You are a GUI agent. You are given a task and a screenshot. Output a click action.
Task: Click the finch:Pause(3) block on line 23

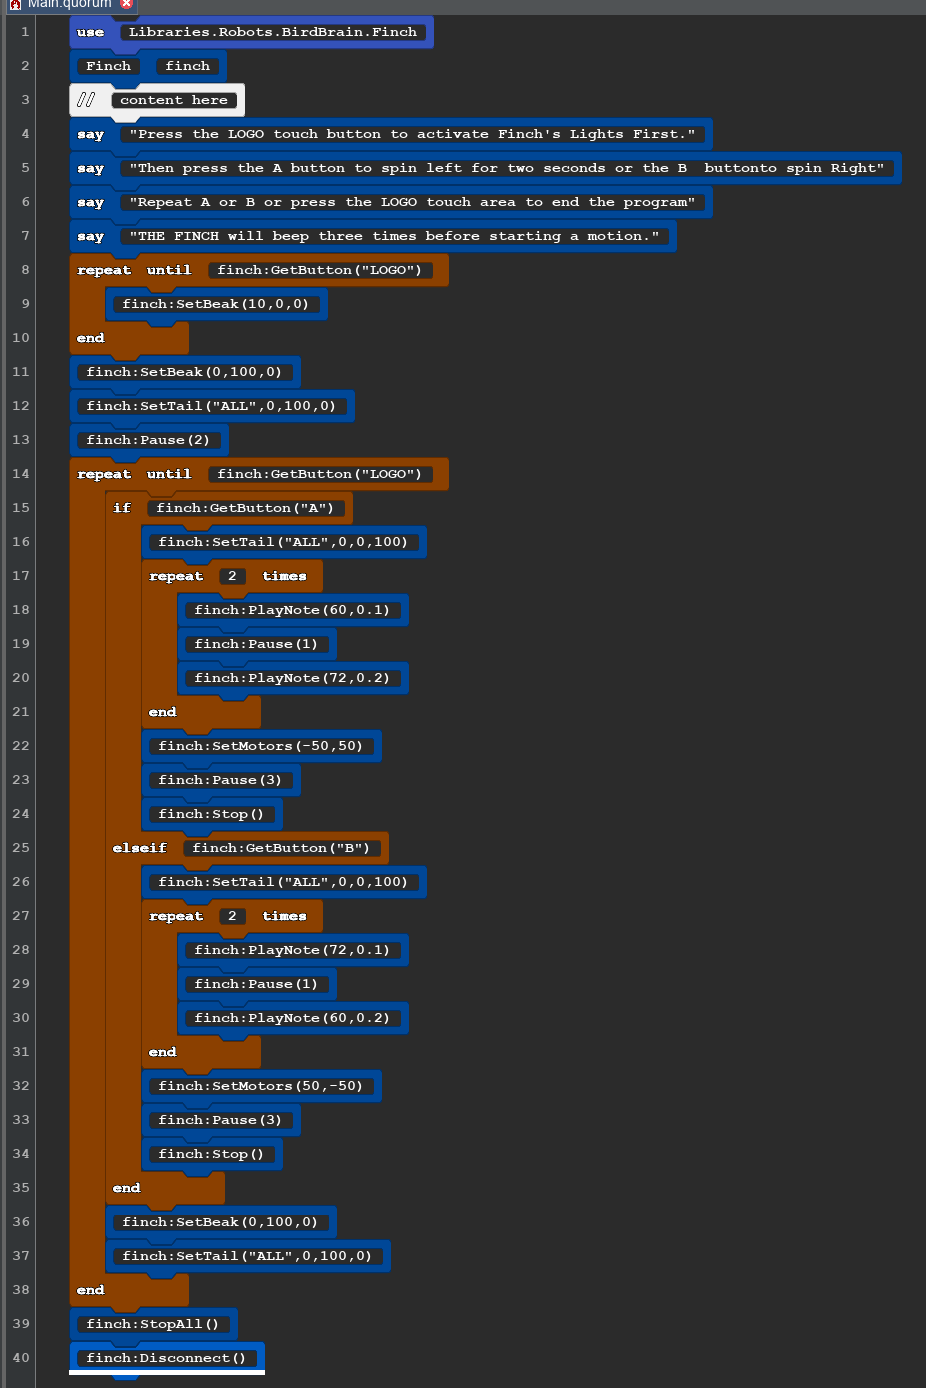(x=221, y=779)
